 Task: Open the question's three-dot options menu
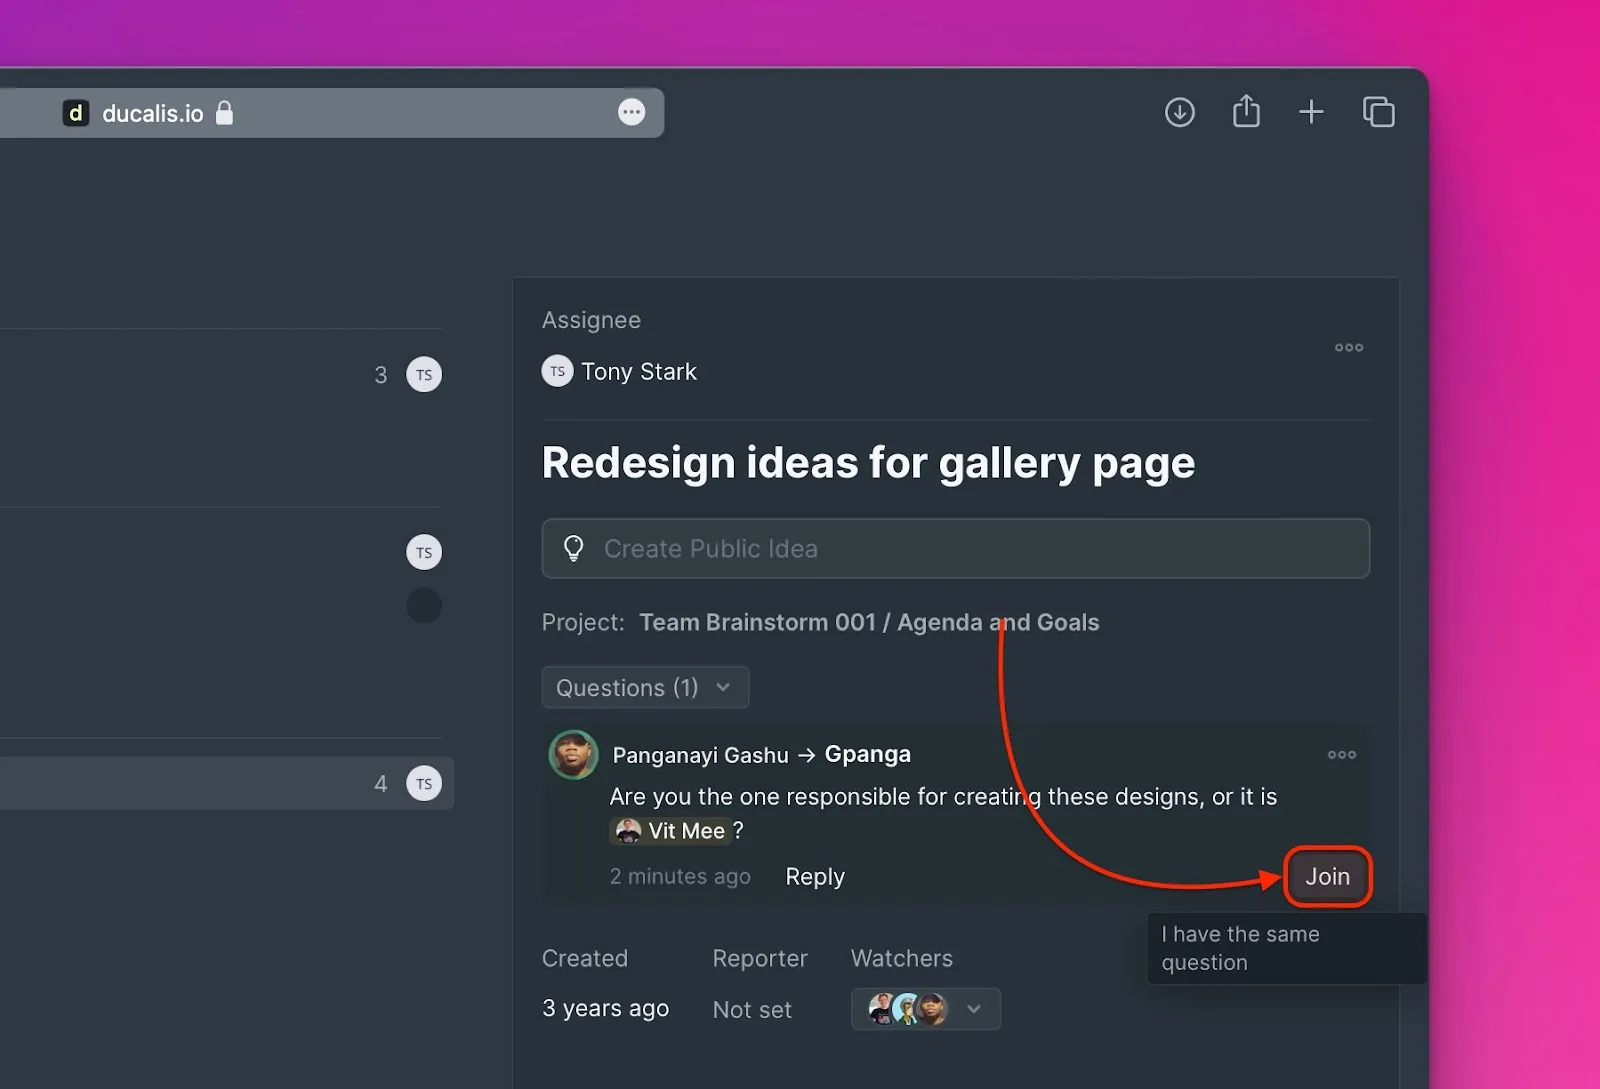pyautogui.click(x=1342, y=755)
